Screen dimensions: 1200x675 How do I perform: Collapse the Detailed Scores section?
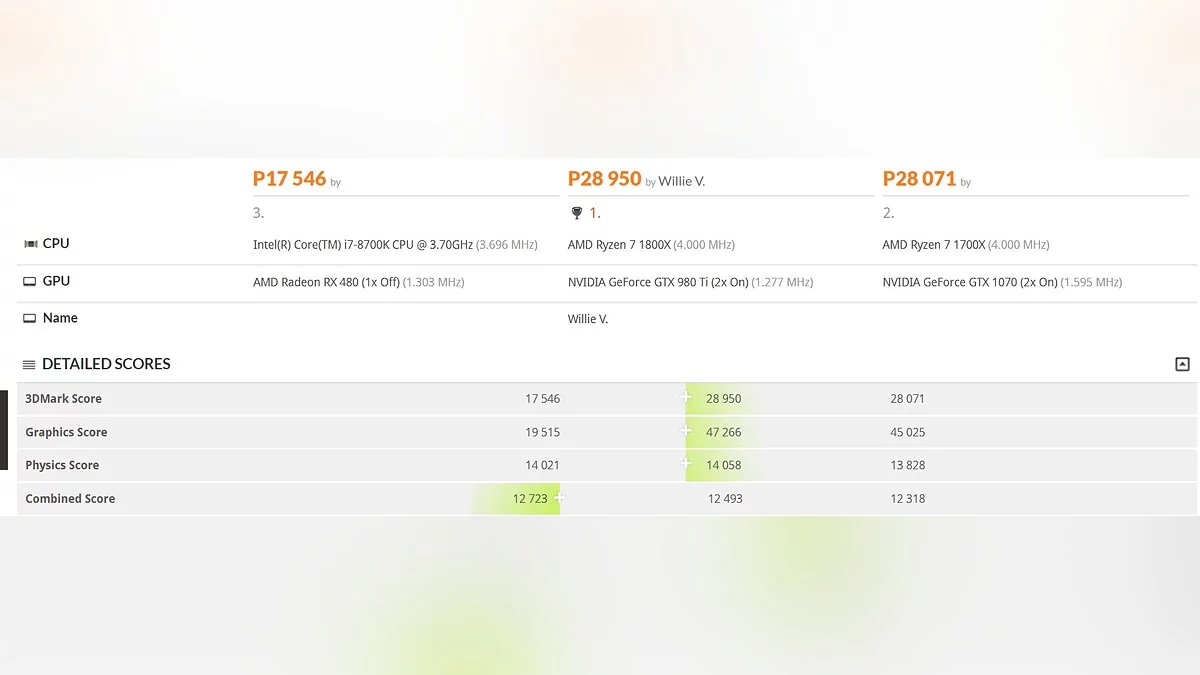pyautogui.click(x=1182, y=364)
